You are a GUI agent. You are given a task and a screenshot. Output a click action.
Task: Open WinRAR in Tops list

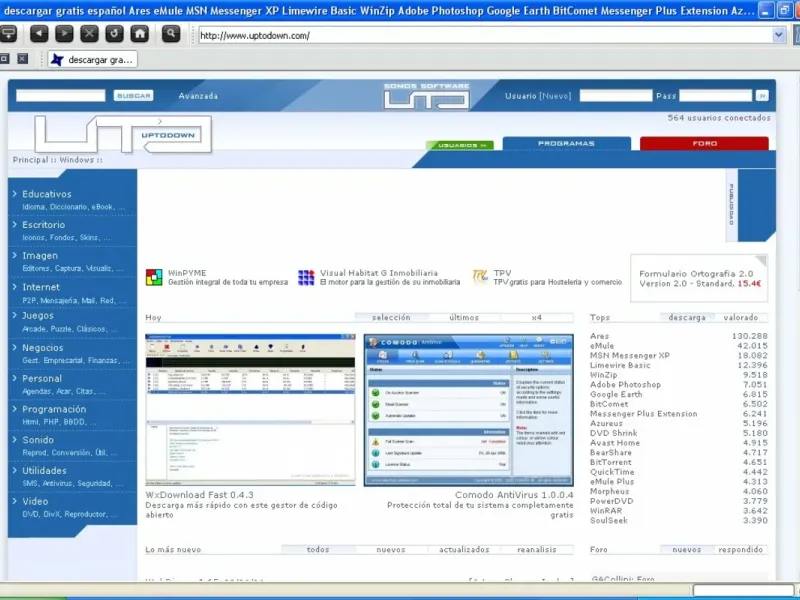[606, 511]
